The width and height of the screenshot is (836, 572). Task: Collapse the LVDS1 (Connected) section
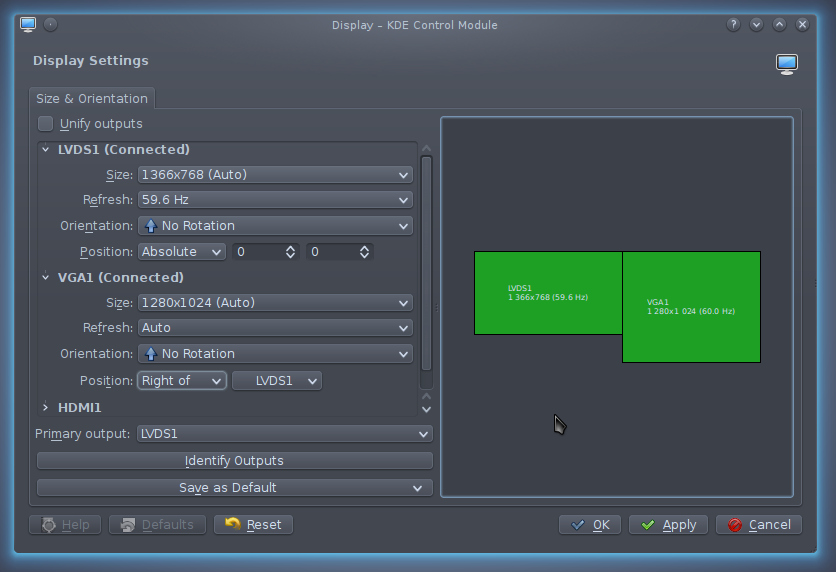coord(45,150)
